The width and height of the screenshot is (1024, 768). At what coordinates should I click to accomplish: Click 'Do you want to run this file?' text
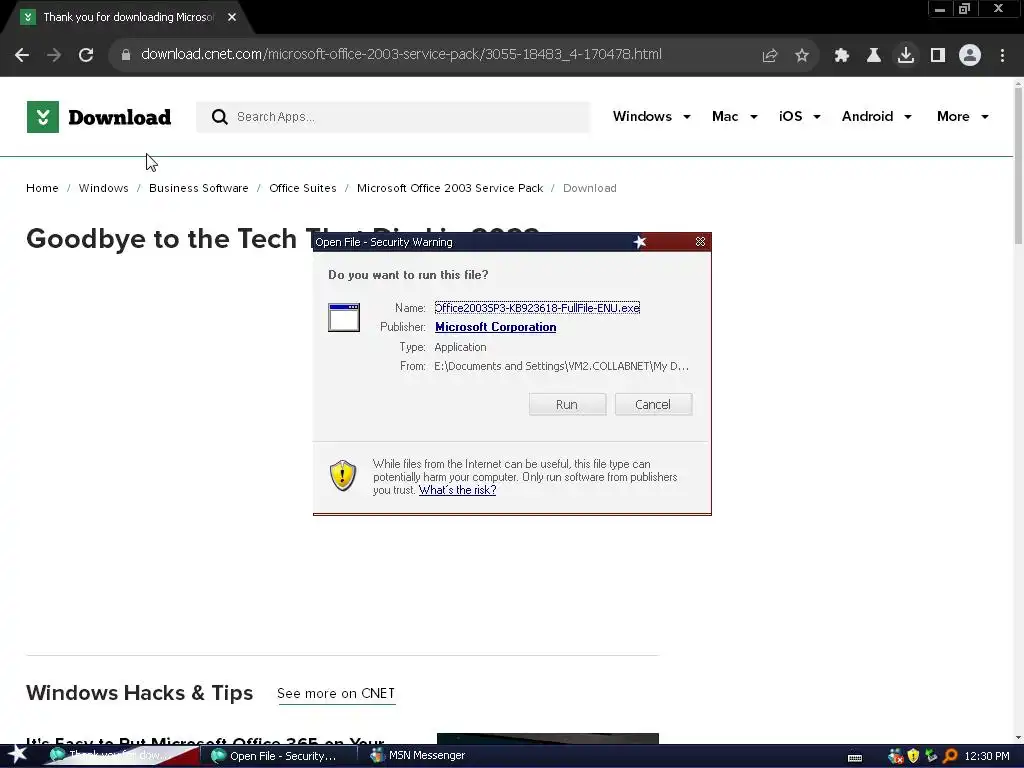point(408,275)
